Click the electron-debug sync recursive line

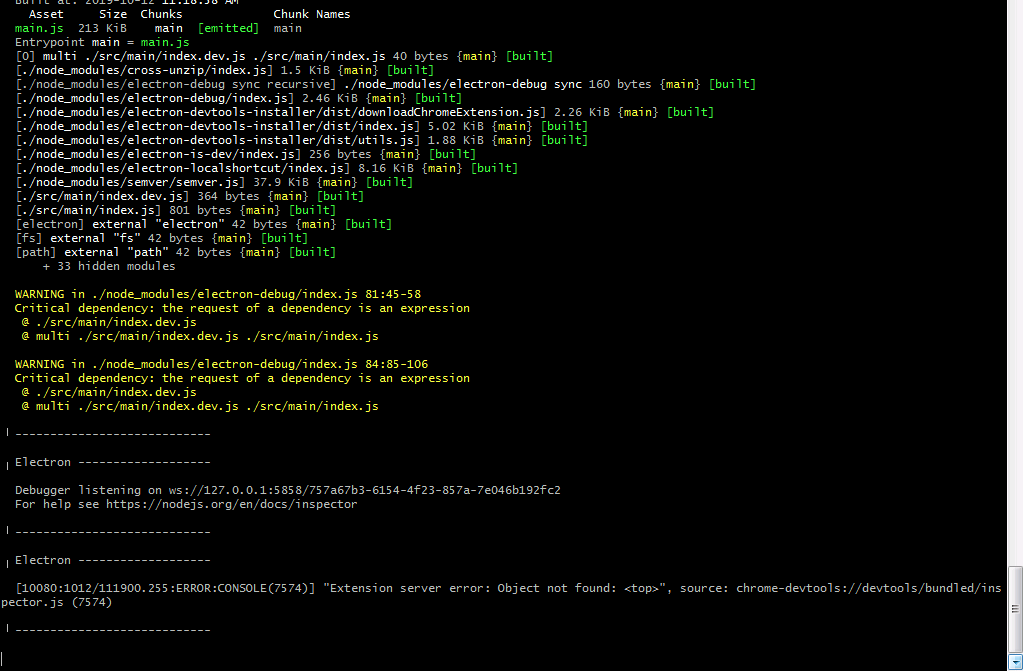(385, 84)
